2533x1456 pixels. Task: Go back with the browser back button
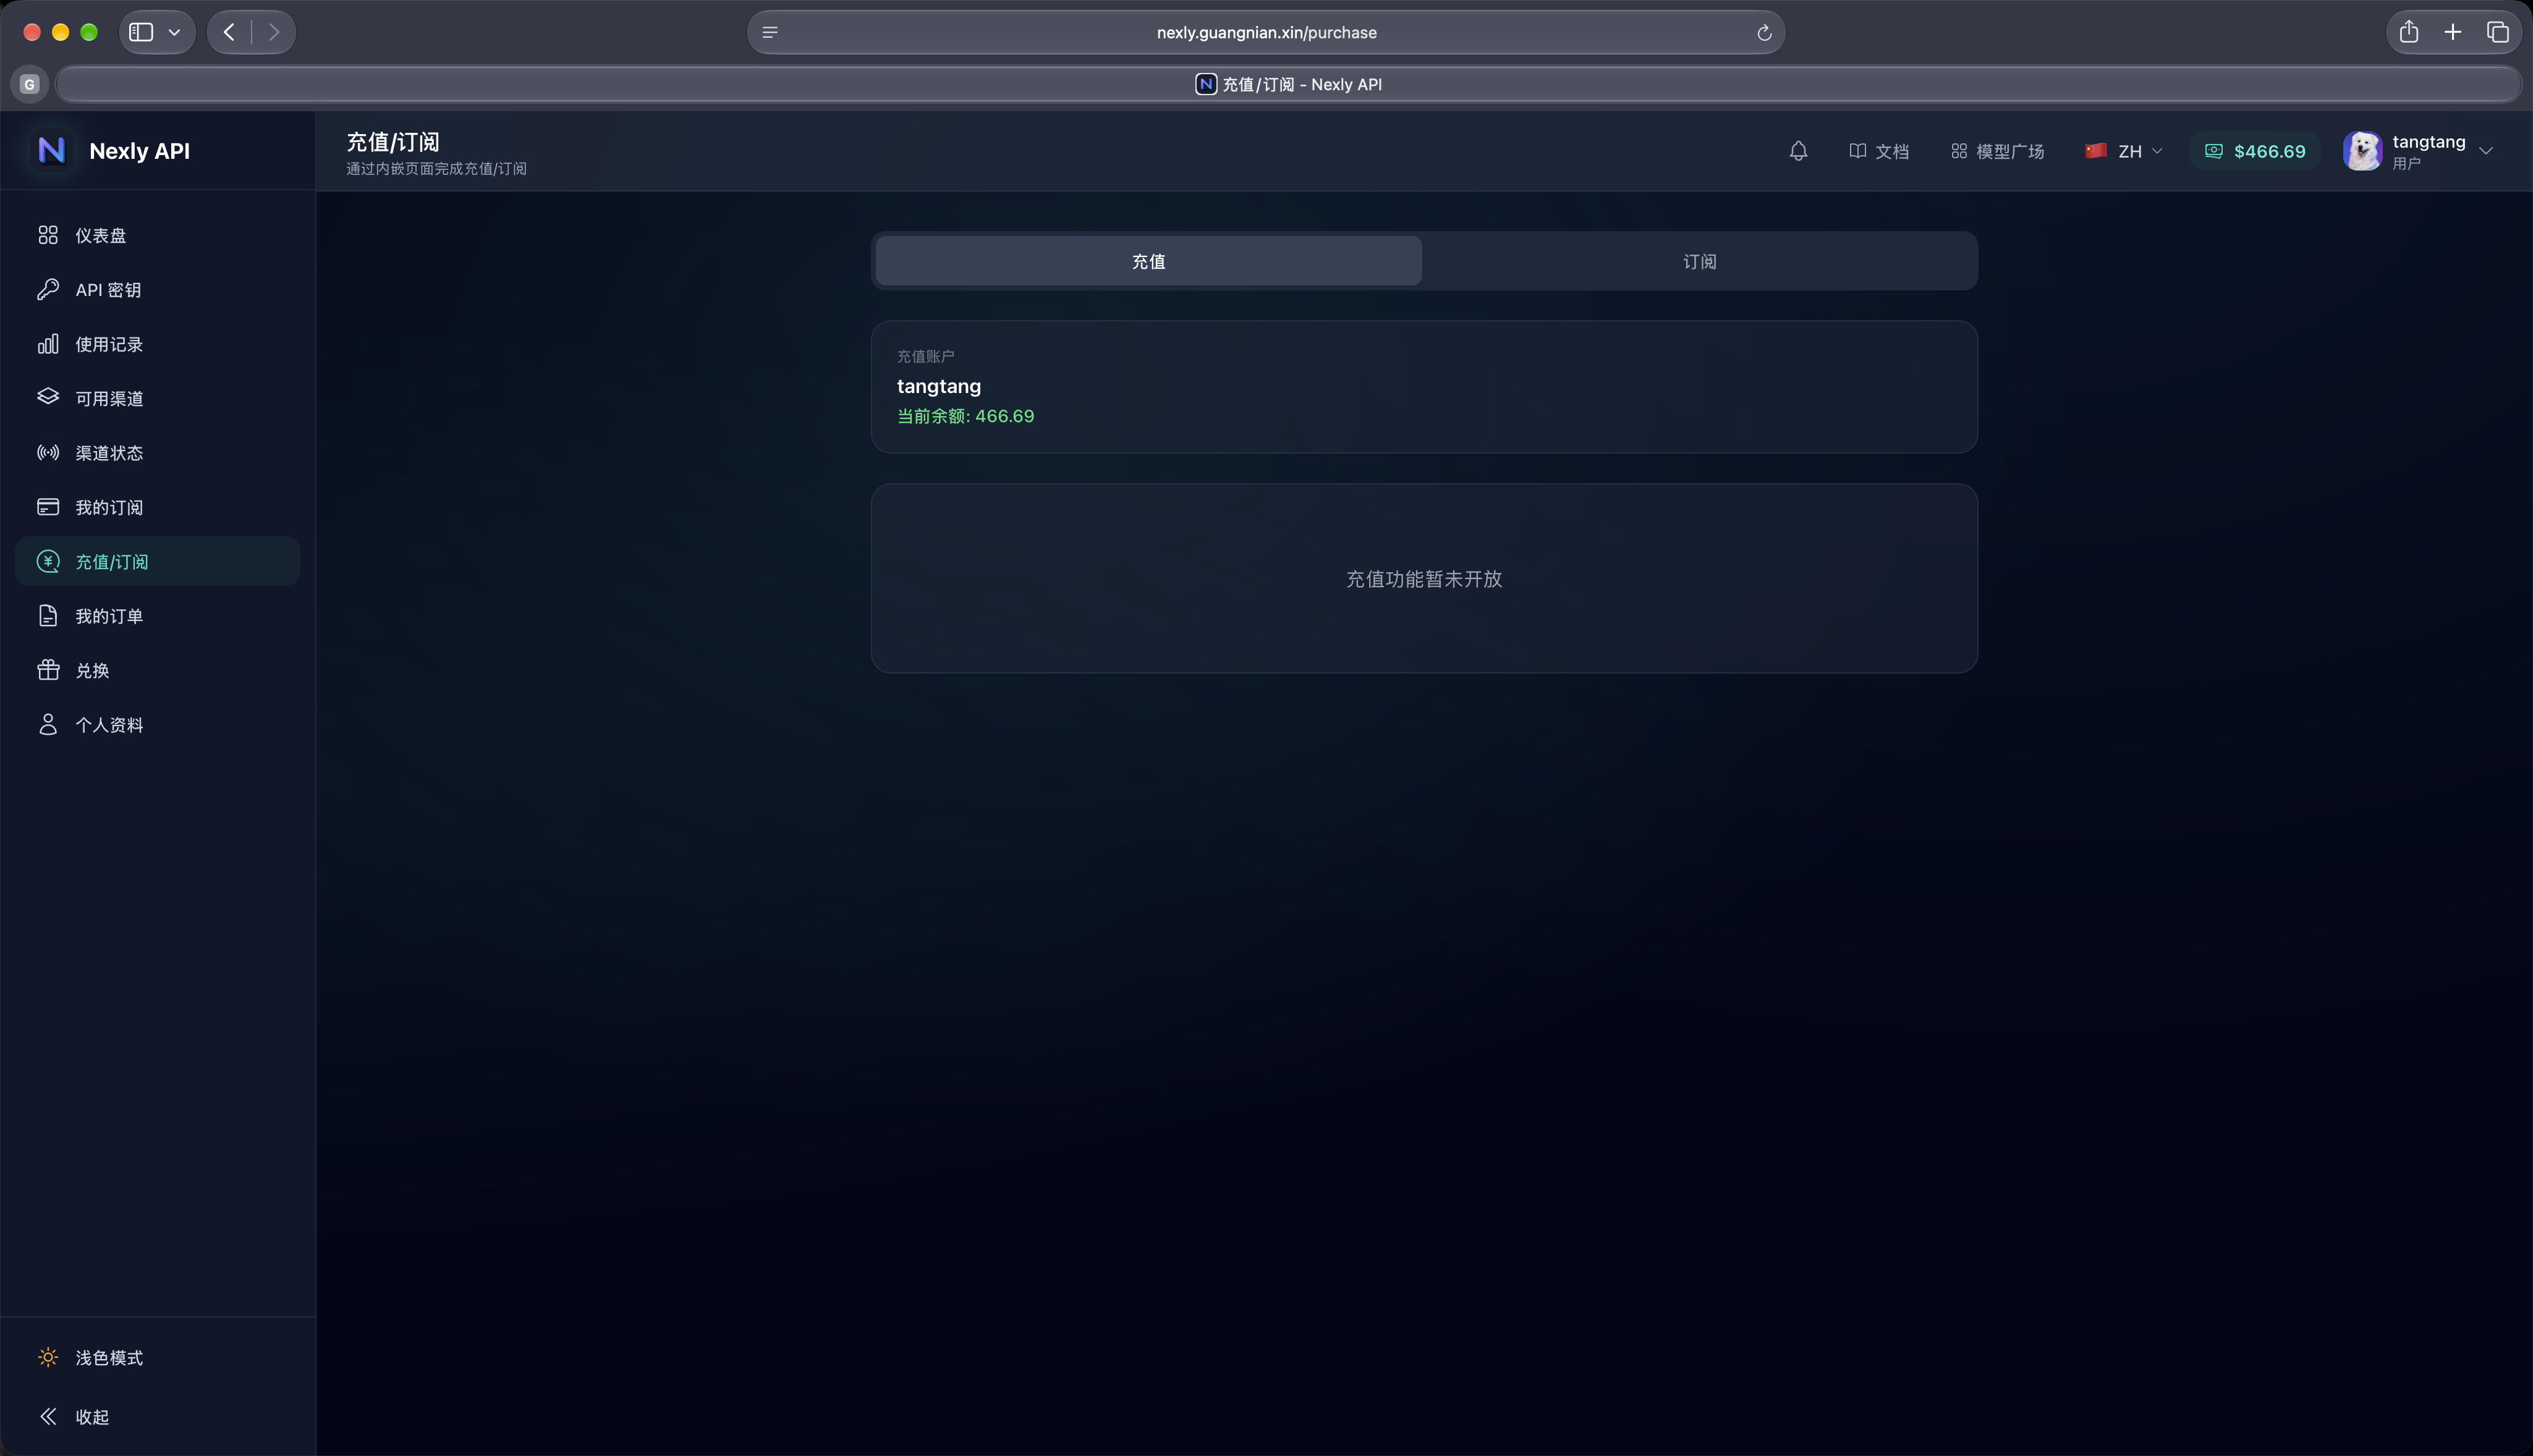coord(229,32)
